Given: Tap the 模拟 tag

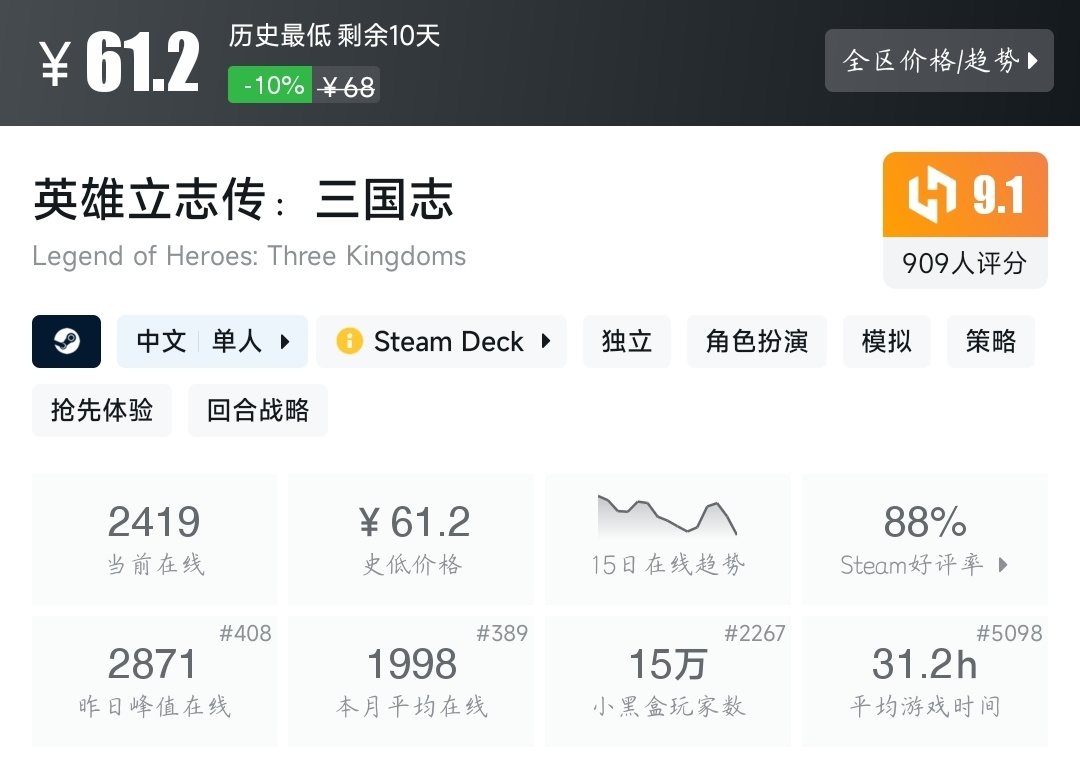Looking at the screenshot, I should pos(887,341).
